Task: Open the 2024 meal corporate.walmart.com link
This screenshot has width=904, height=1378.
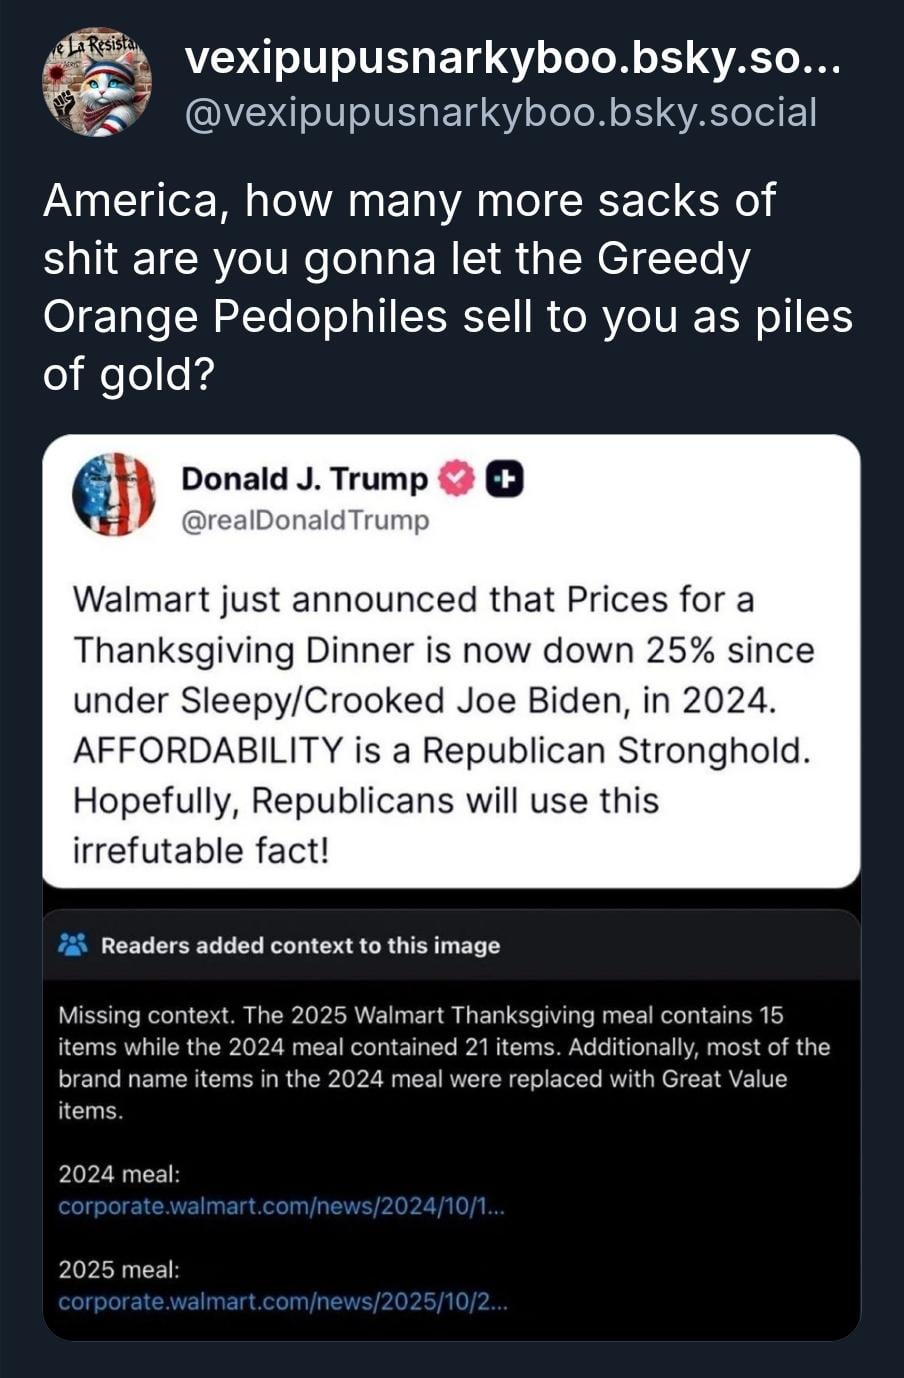Action: 282,1206
